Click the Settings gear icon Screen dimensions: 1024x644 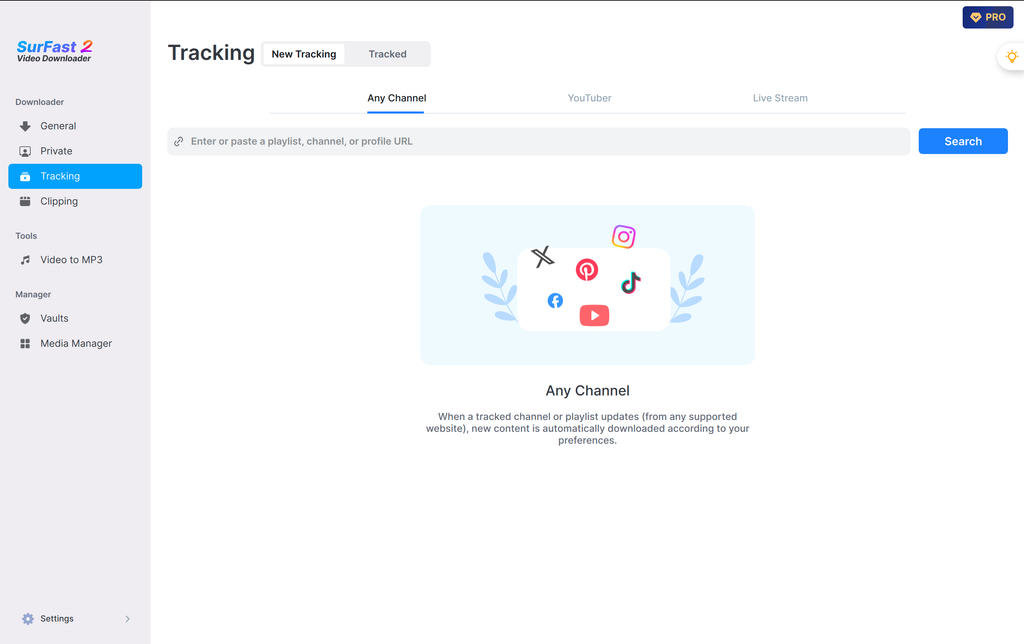pos(27,619)
